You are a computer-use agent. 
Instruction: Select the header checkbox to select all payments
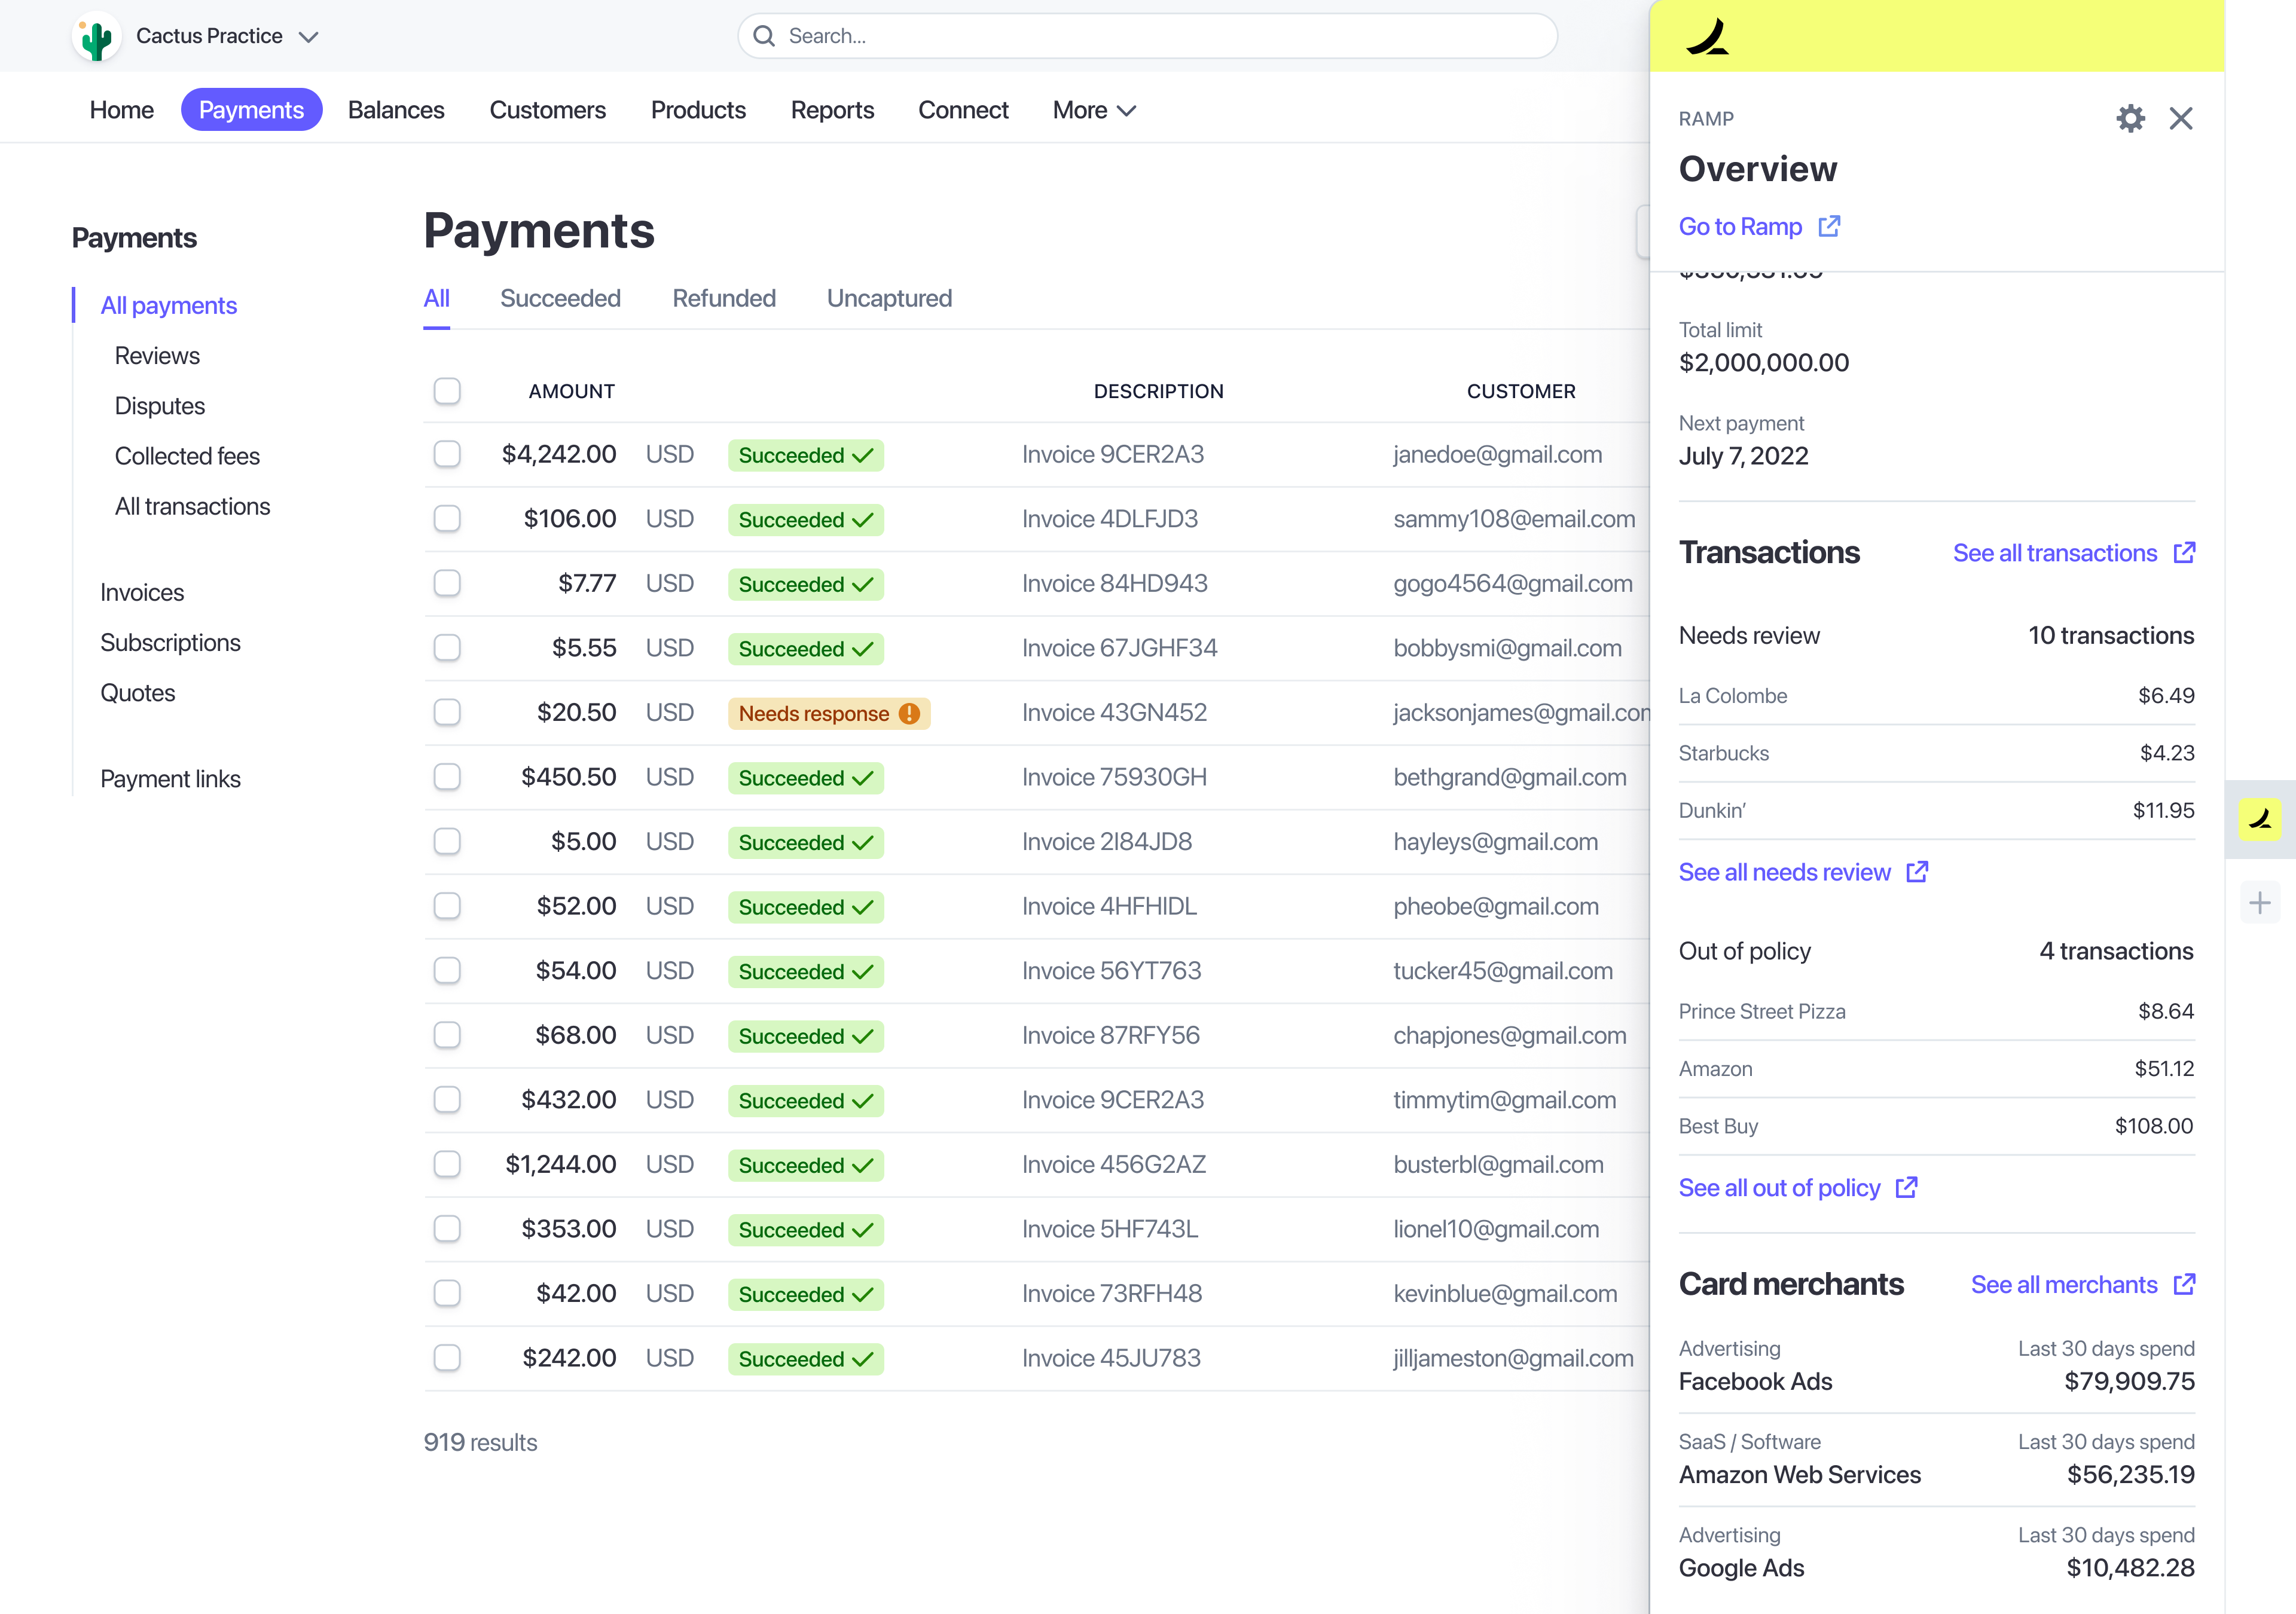coord(447,391)
